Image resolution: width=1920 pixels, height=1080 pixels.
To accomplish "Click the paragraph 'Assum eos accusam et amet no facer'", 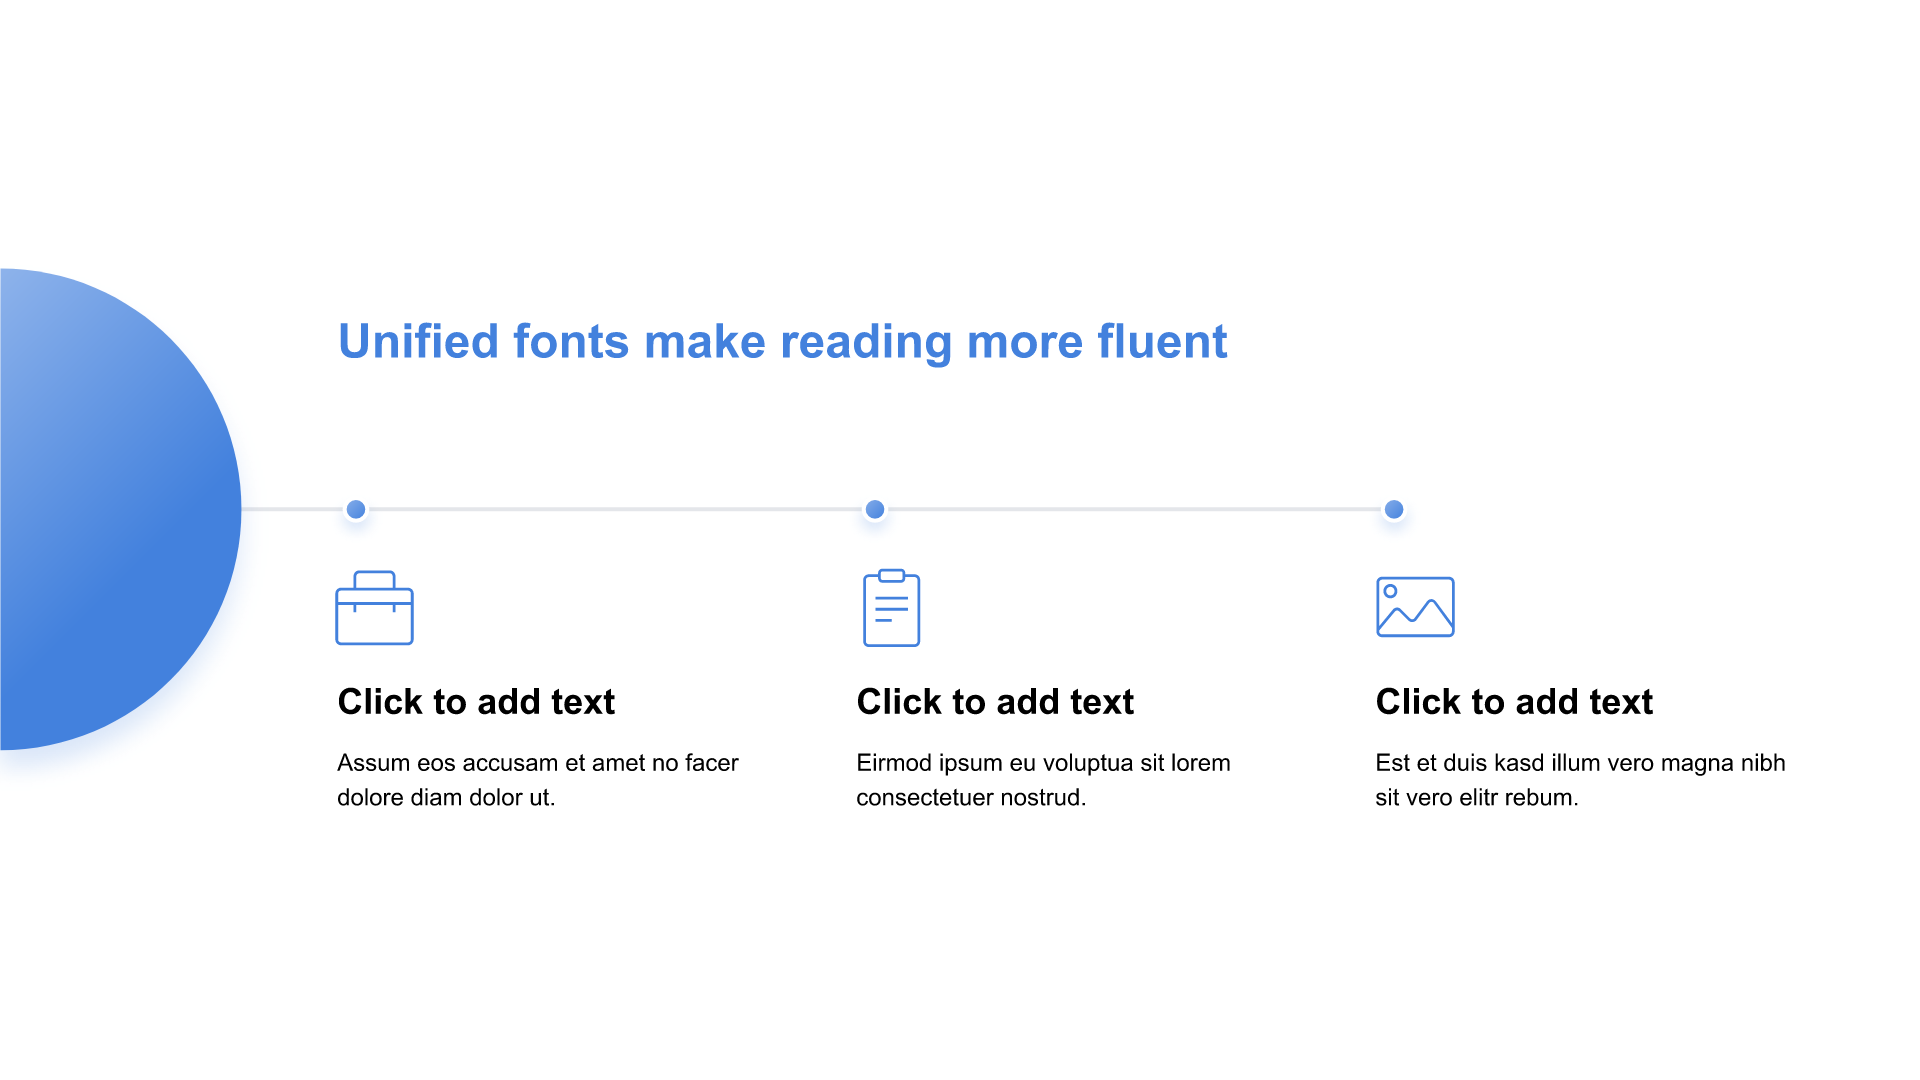I will (x=538, y=780).
